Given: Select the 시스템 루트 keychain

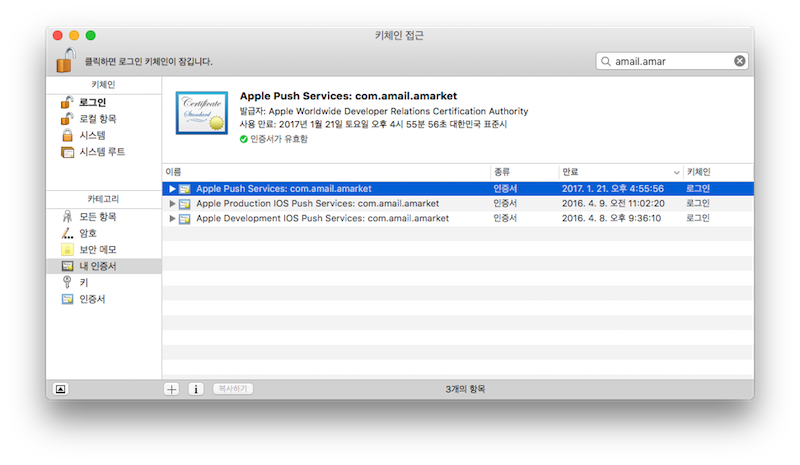Looking at the screenshot, I should point(104,152).
